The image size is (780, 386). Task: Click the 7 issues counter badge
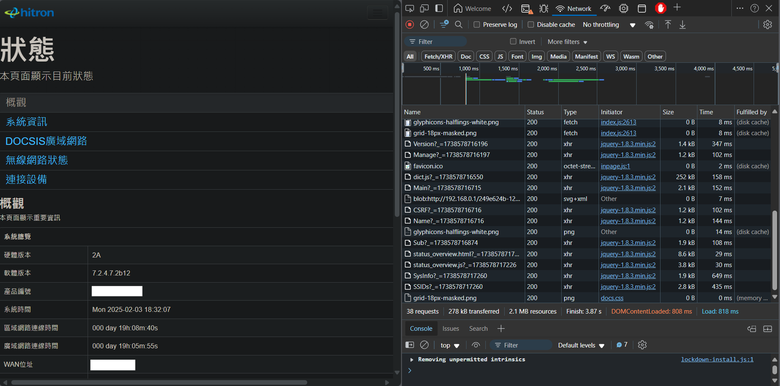pyautogui.click(x=622, y=345)
